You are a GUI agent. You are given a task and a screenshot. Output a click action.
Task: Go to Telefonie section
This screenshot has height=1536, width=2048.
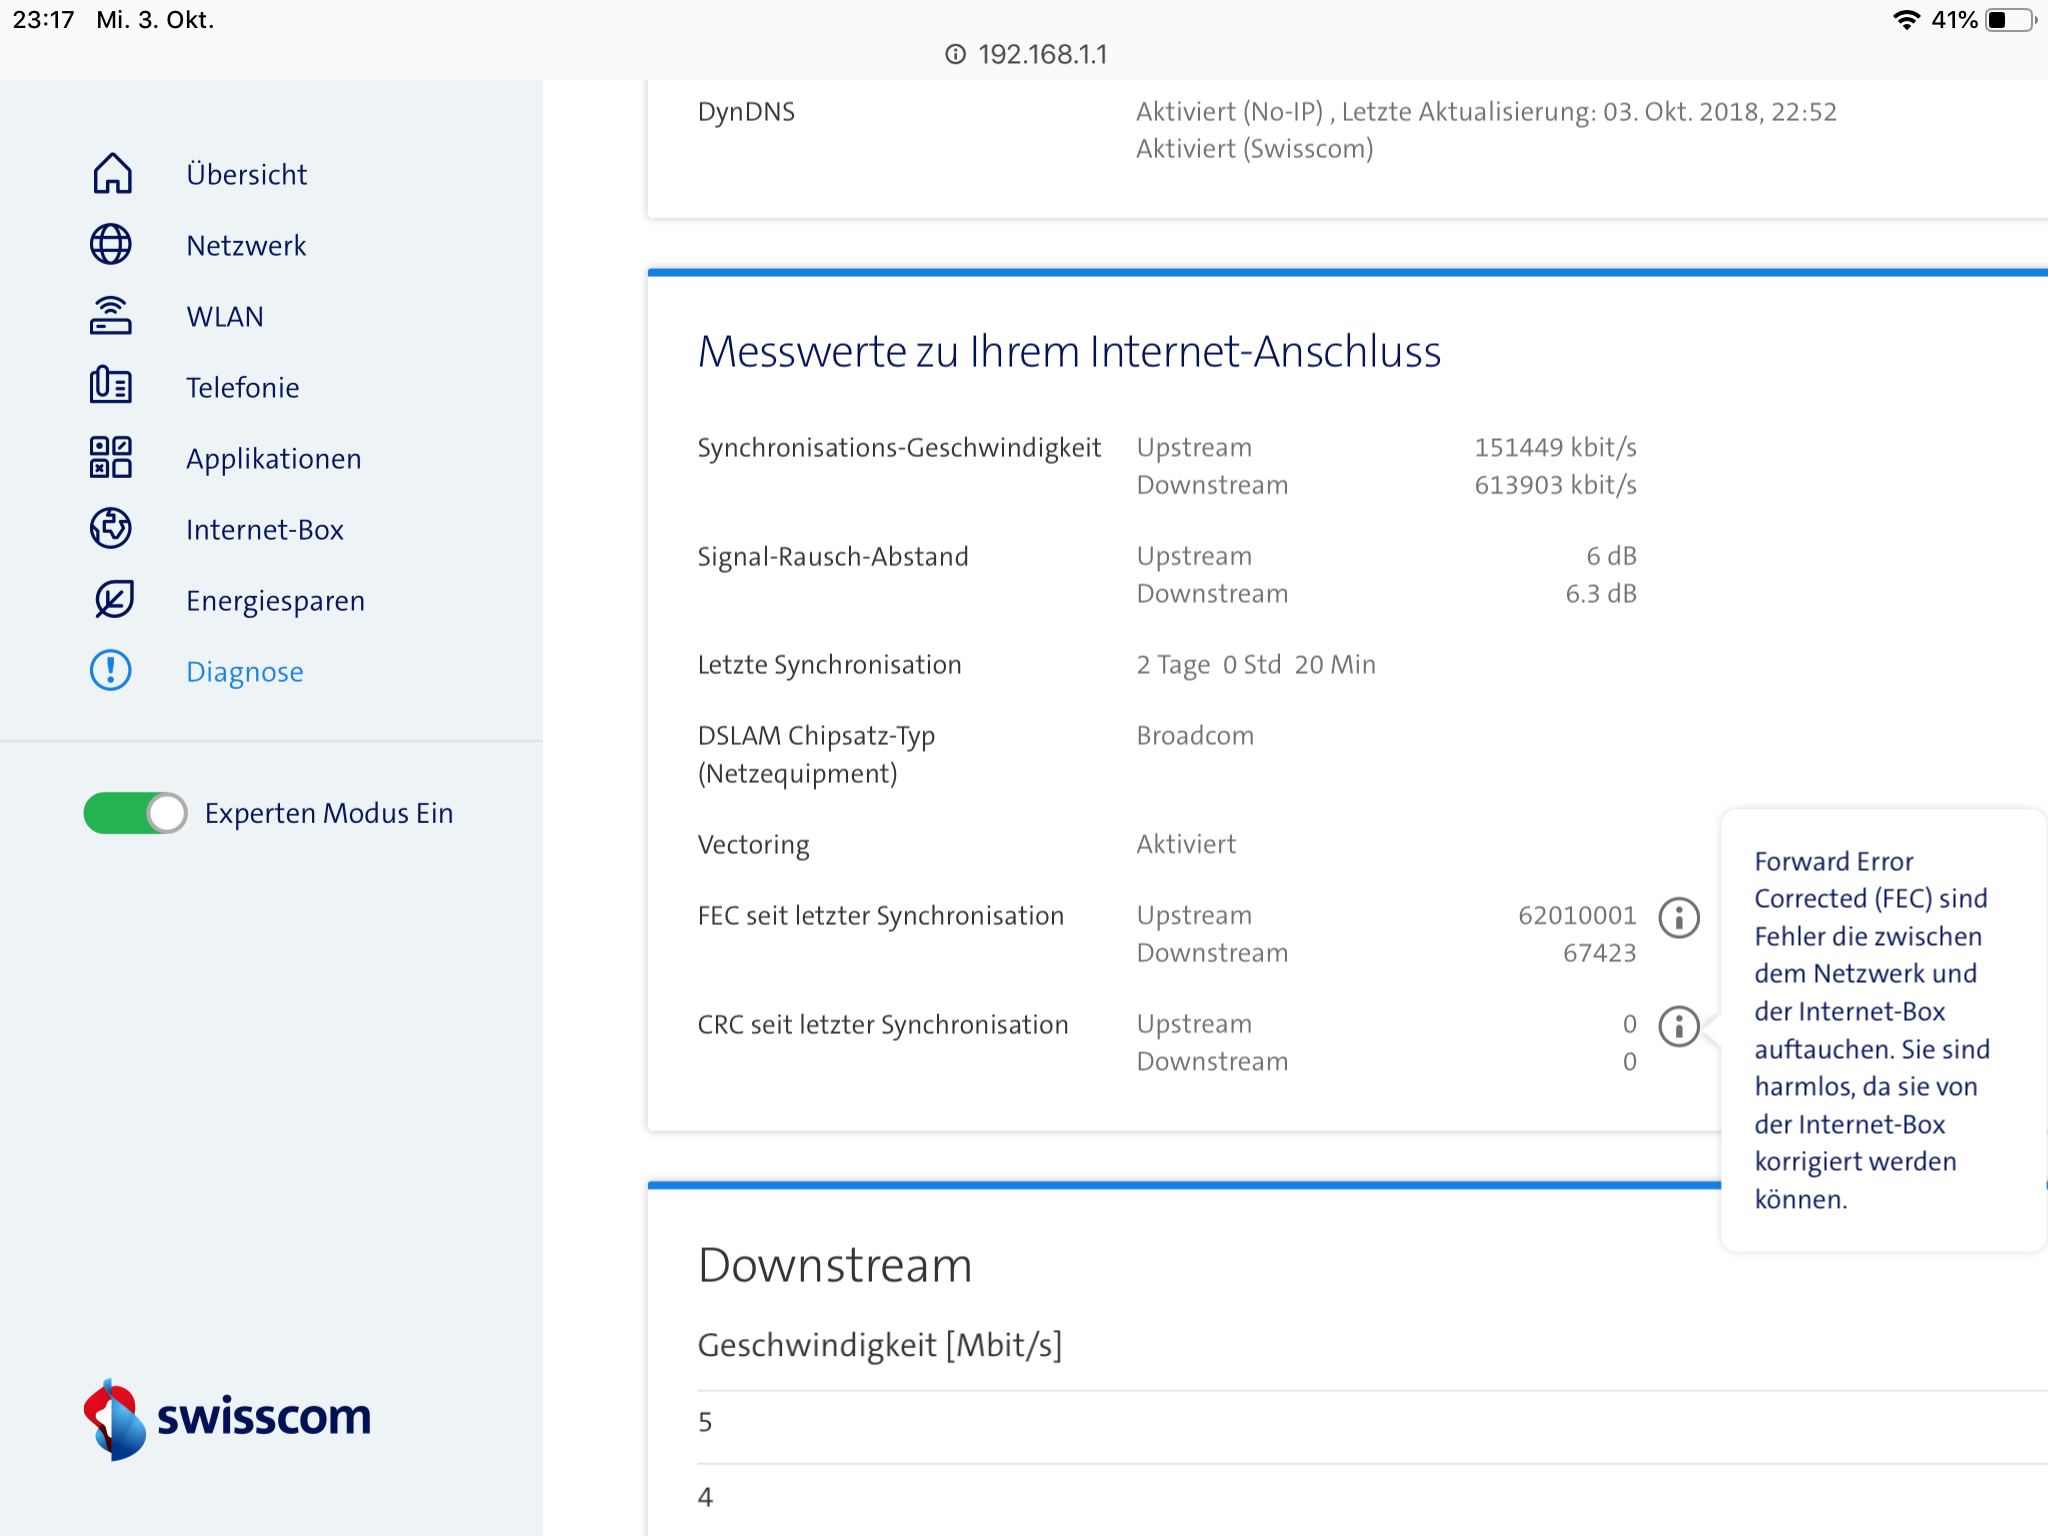243,388
